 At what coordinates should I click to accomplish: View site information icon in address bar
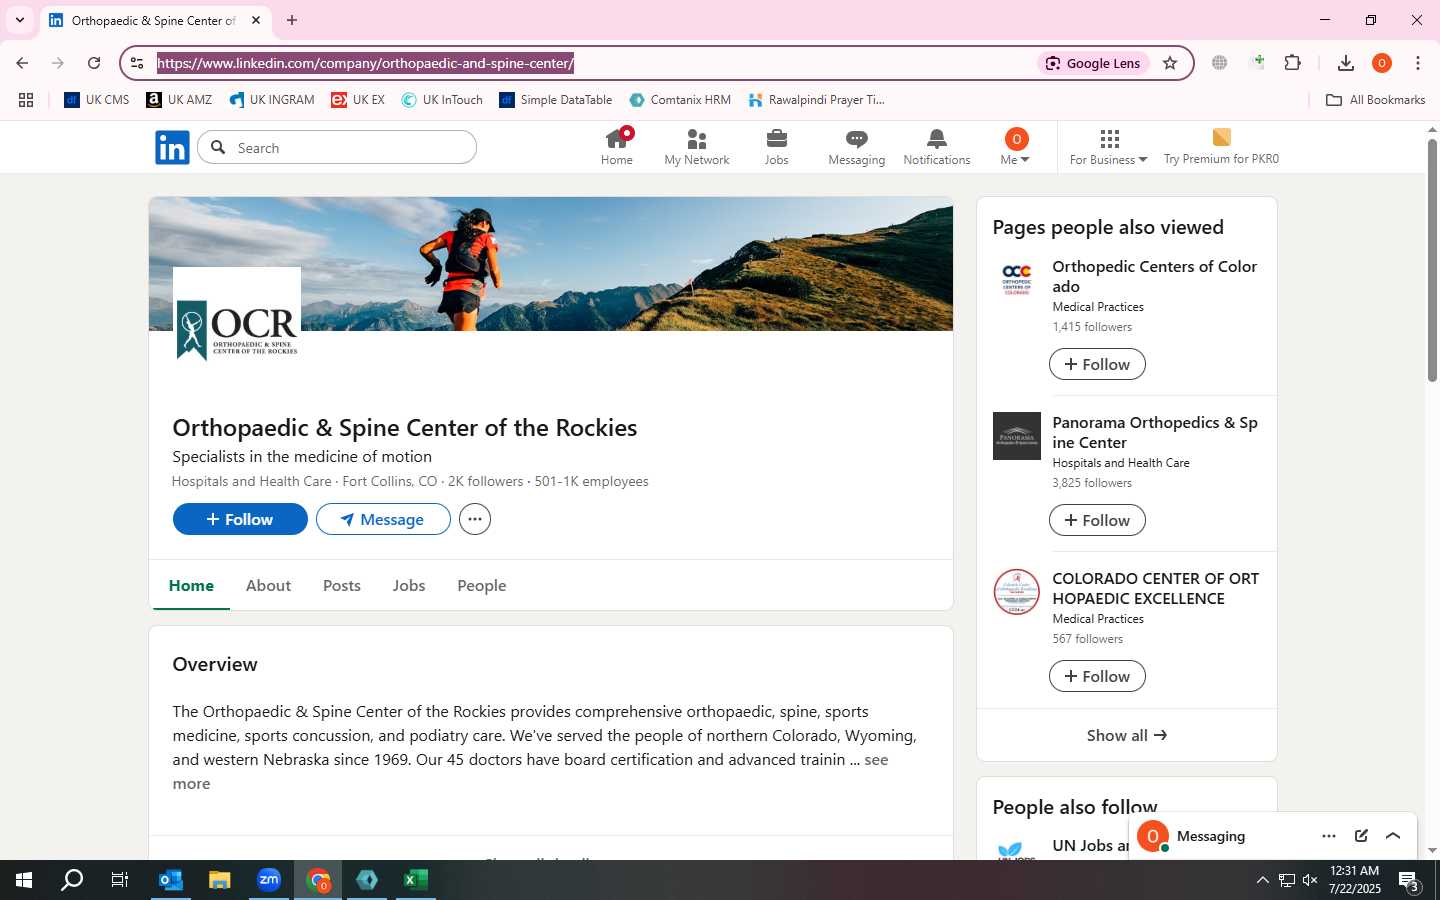(x=137, y=63)
